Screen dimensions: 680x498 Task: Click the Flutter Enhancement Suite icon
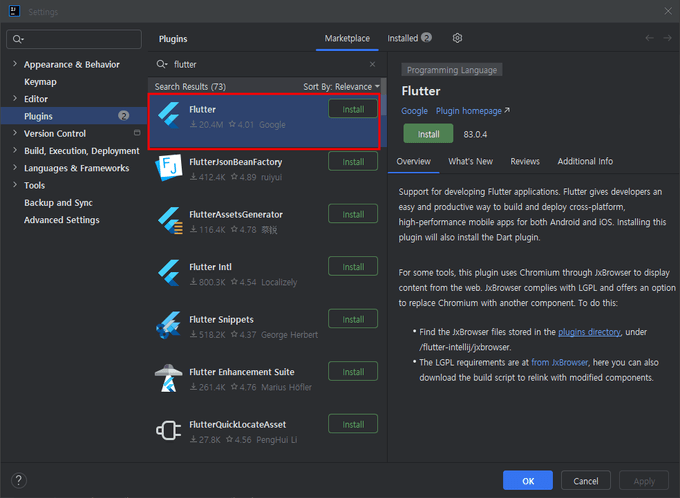point(168,378)
